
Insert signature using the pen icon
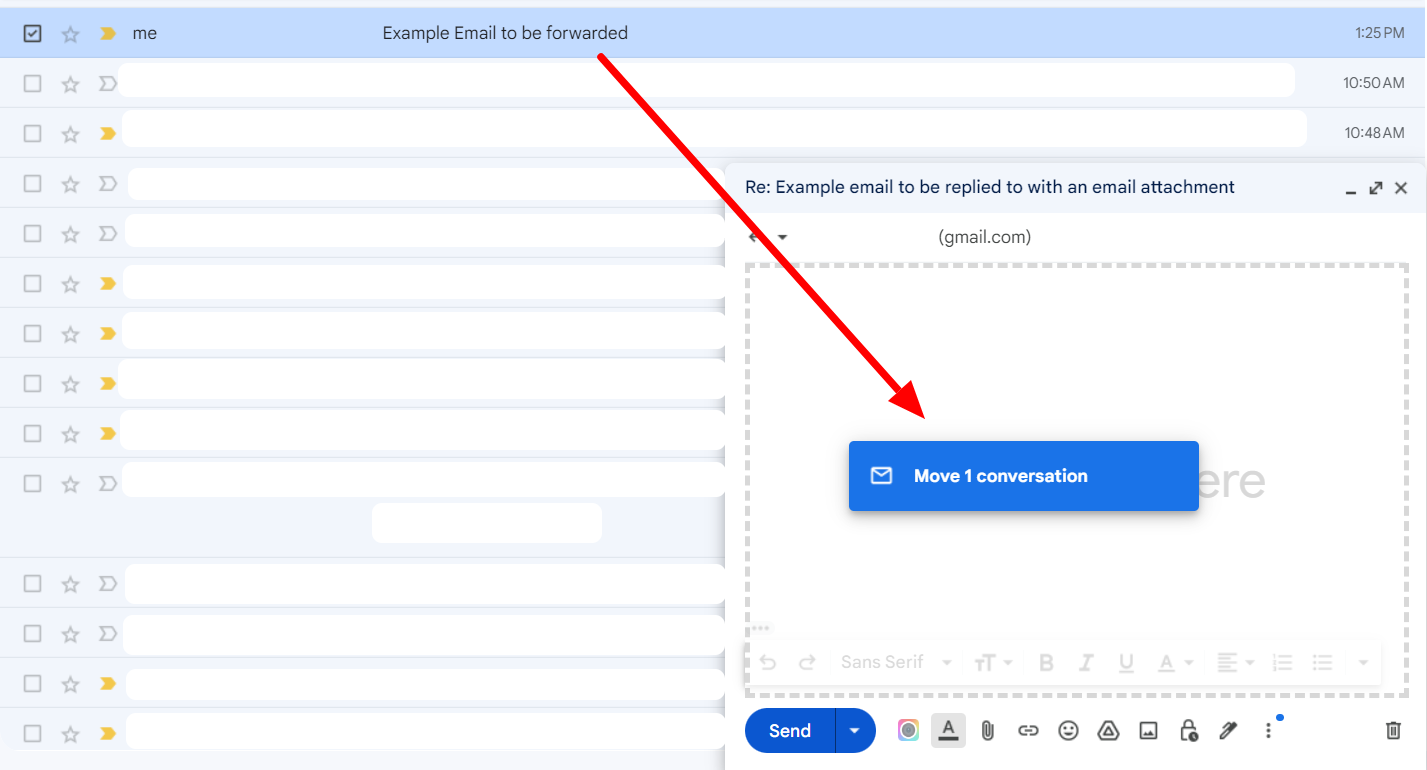(1228, 731)
